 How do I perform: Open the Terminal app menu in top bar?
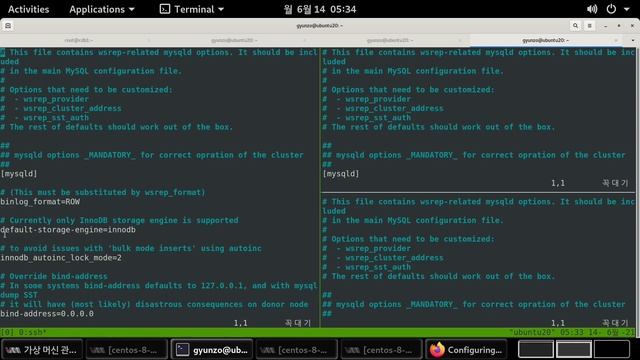192,9
